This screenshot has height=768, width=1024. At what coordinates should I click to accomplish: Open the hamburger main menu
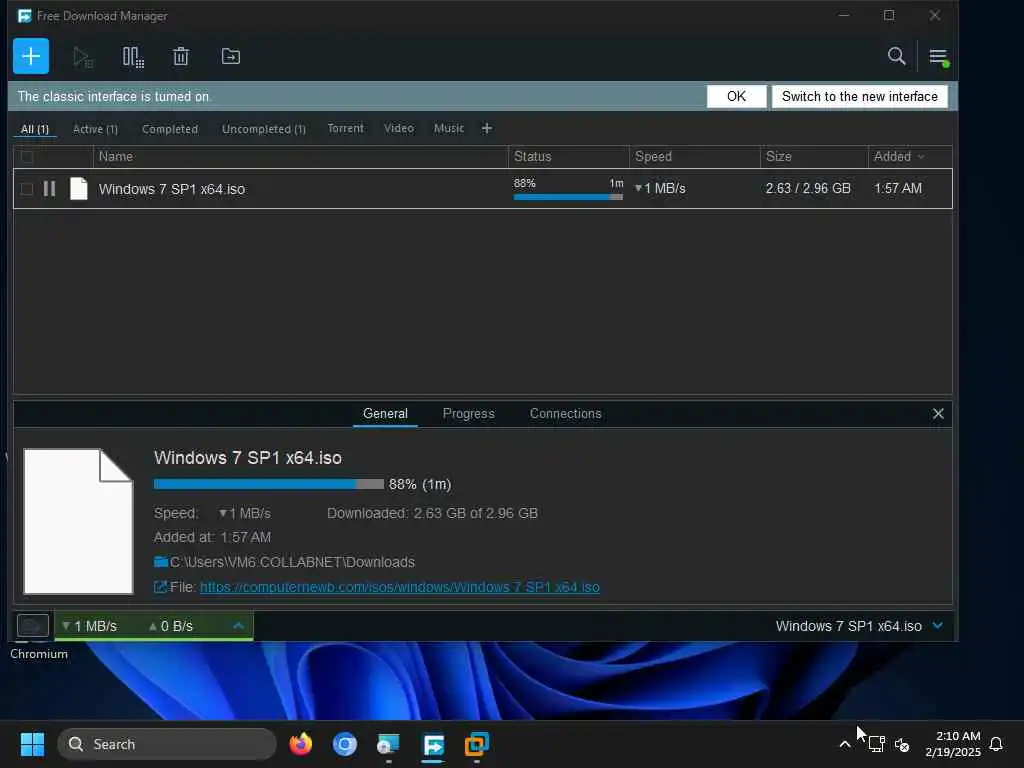(x=939, y=57)
